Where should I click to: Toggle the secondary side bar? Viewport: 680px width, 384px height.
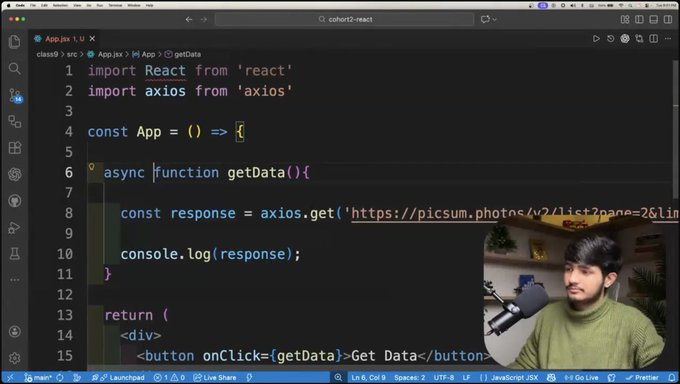coord(668,19)
